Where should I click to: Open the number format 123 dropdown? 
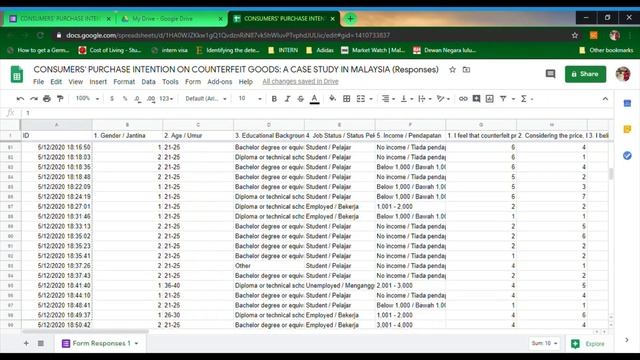[x=166, y=99]
